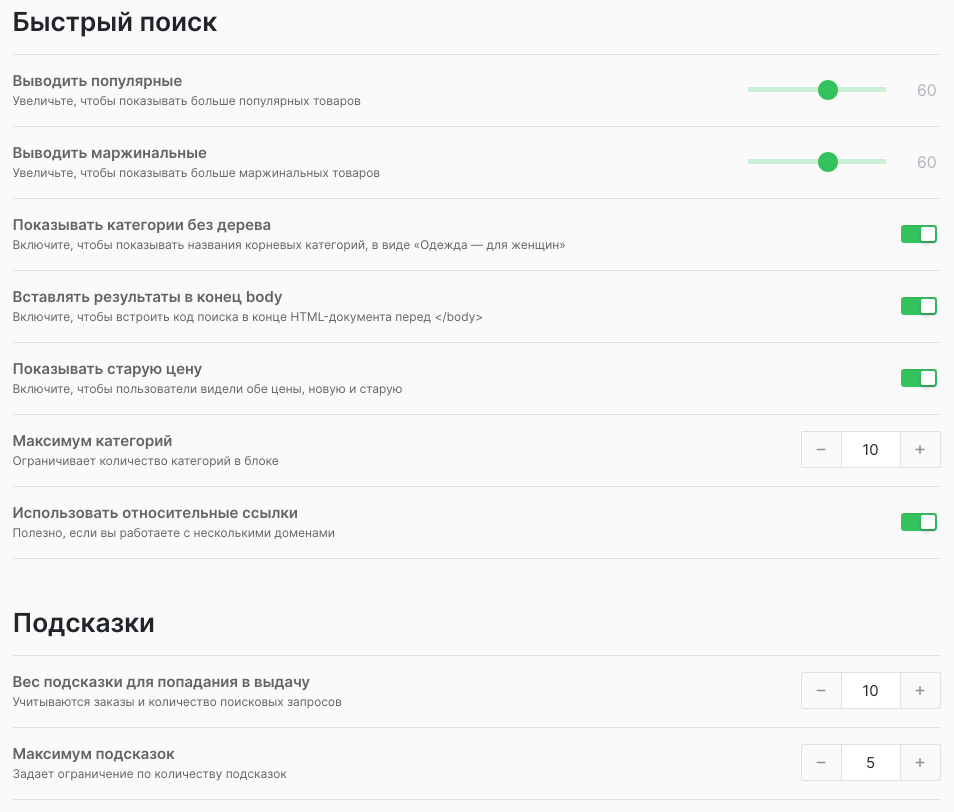
Task: Click the 60 value next to Выводить популярные
Action: click(925, 90)
